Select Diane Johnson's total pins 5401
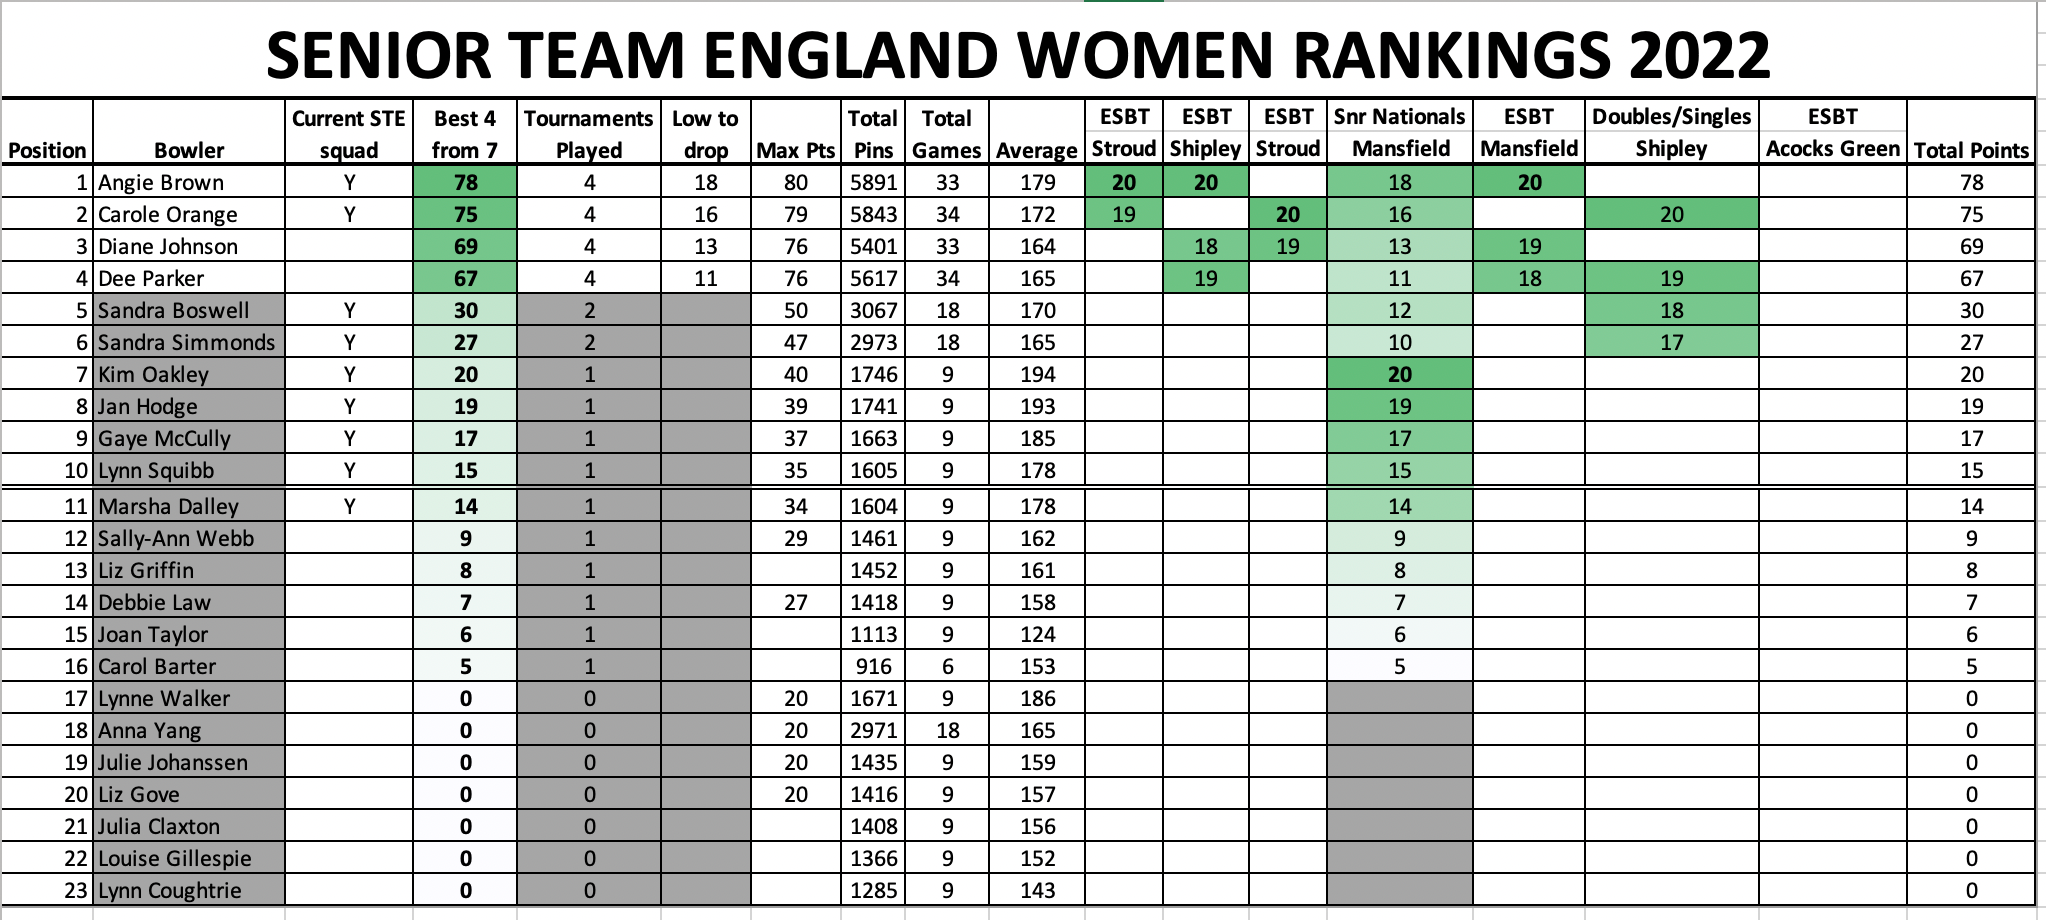Image resolution: width=2046 pixels, height=920 pixels. point(873,246)
